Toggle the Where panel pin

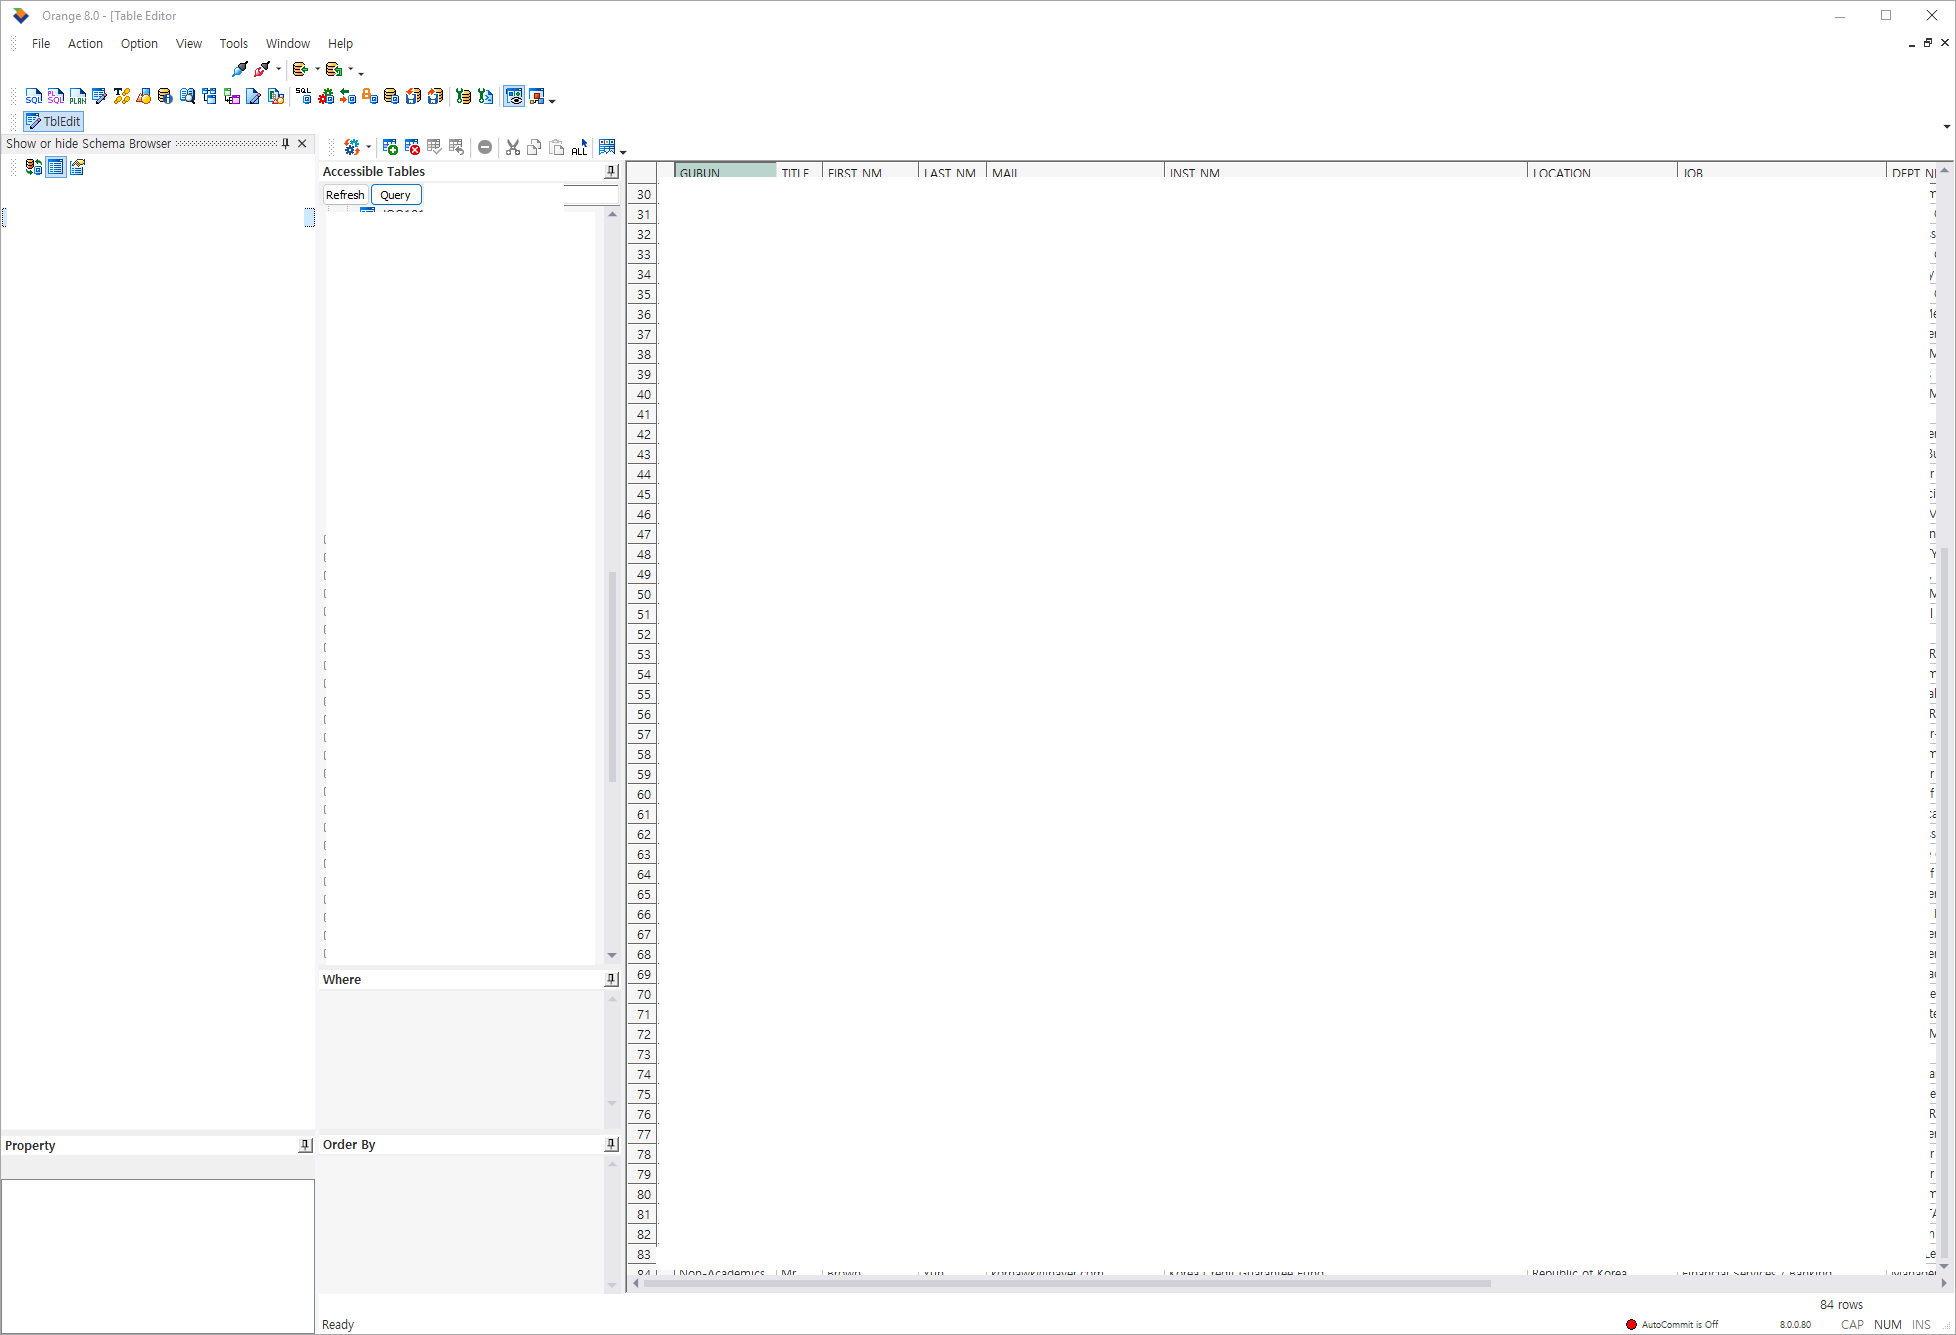click(x=611, y=979)
